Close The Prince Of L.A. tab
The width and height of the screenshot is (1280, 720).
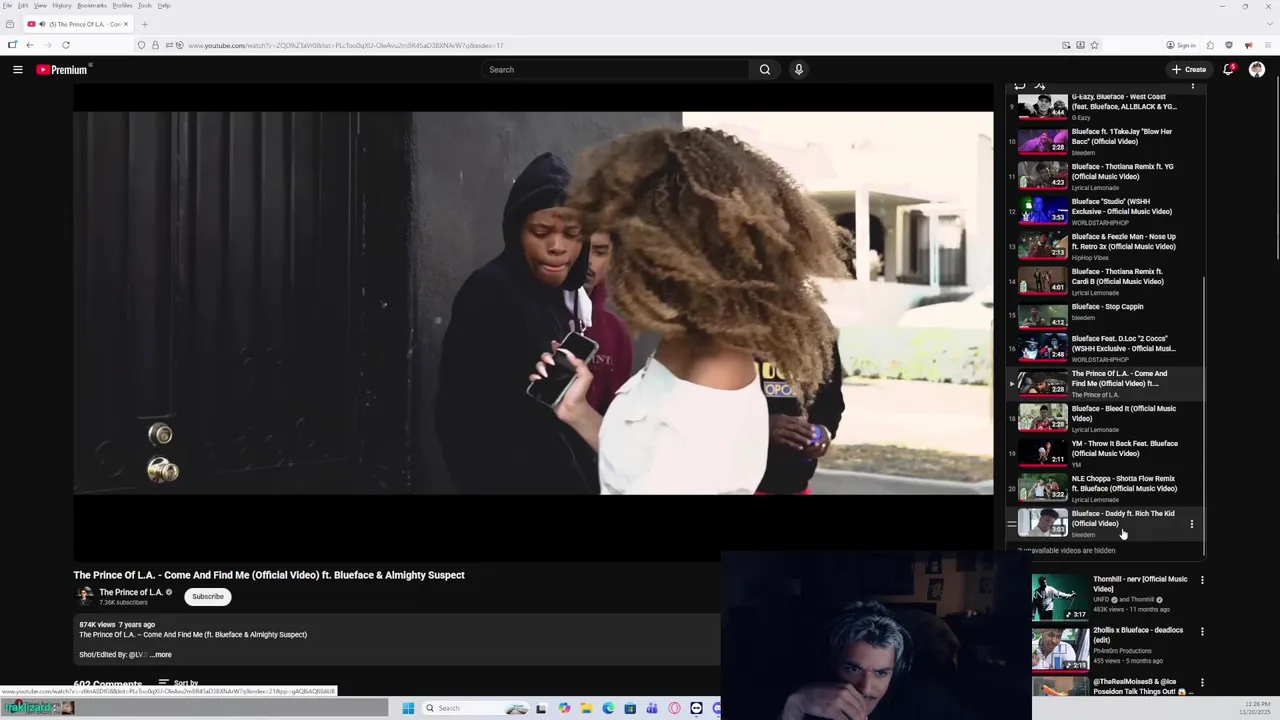pos(126,24)
